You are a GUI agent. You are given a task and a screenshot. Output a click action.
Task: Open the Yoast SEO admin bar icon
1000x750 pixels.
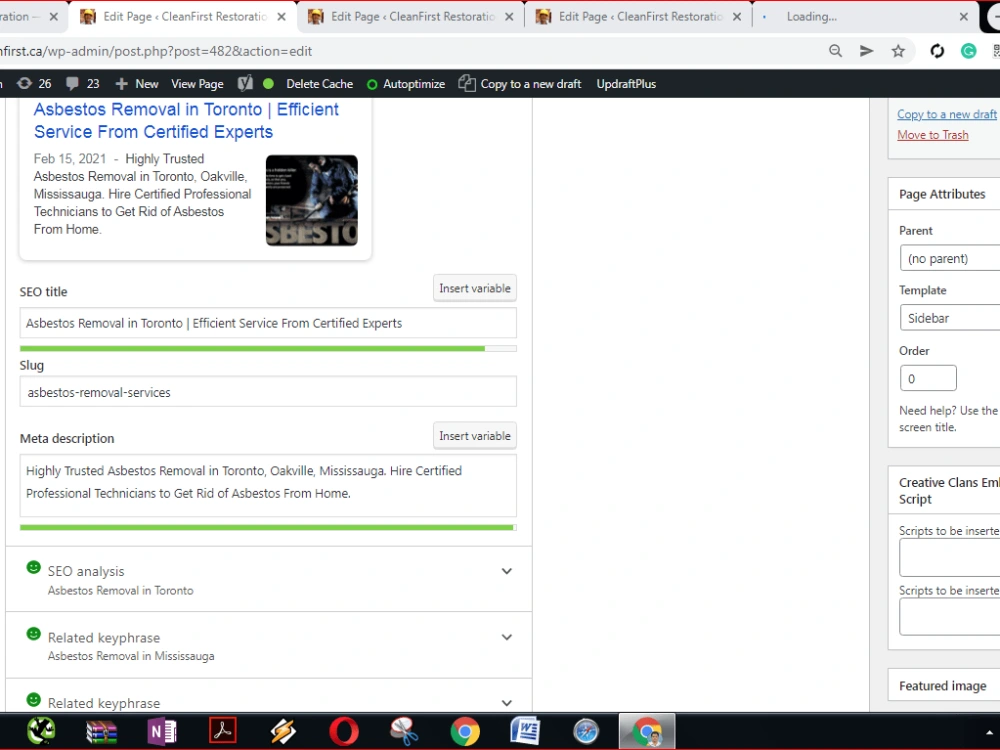point(245,84)
